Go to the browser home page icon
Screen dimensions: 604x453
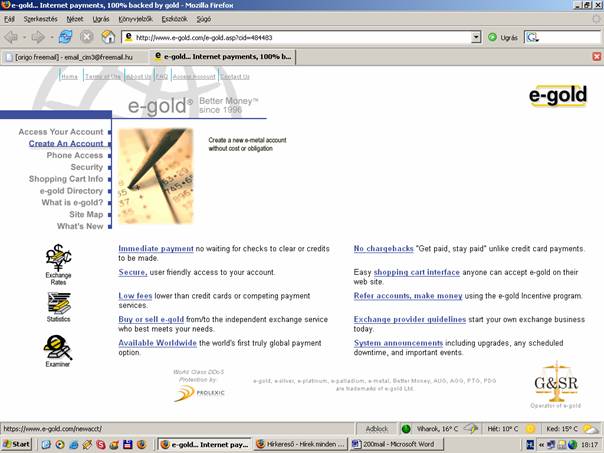(x=108, y=37)
